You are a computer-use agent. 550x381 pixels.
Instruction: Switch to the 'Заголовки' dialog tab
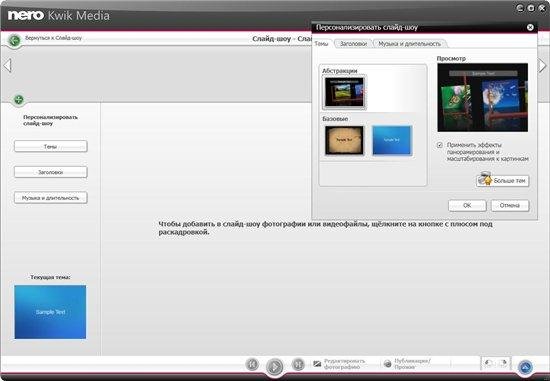[353, 44]
